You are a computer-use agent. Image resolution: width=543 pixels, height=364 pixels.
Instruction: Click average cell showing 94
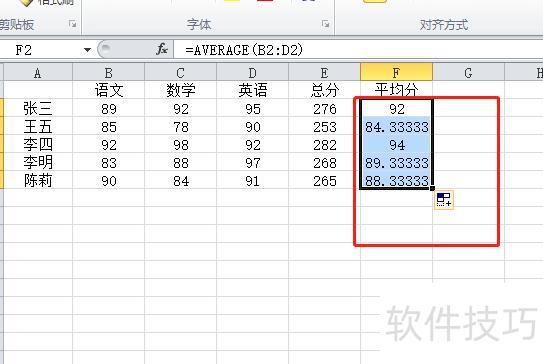pyautogui.click(x=397, y=145)
